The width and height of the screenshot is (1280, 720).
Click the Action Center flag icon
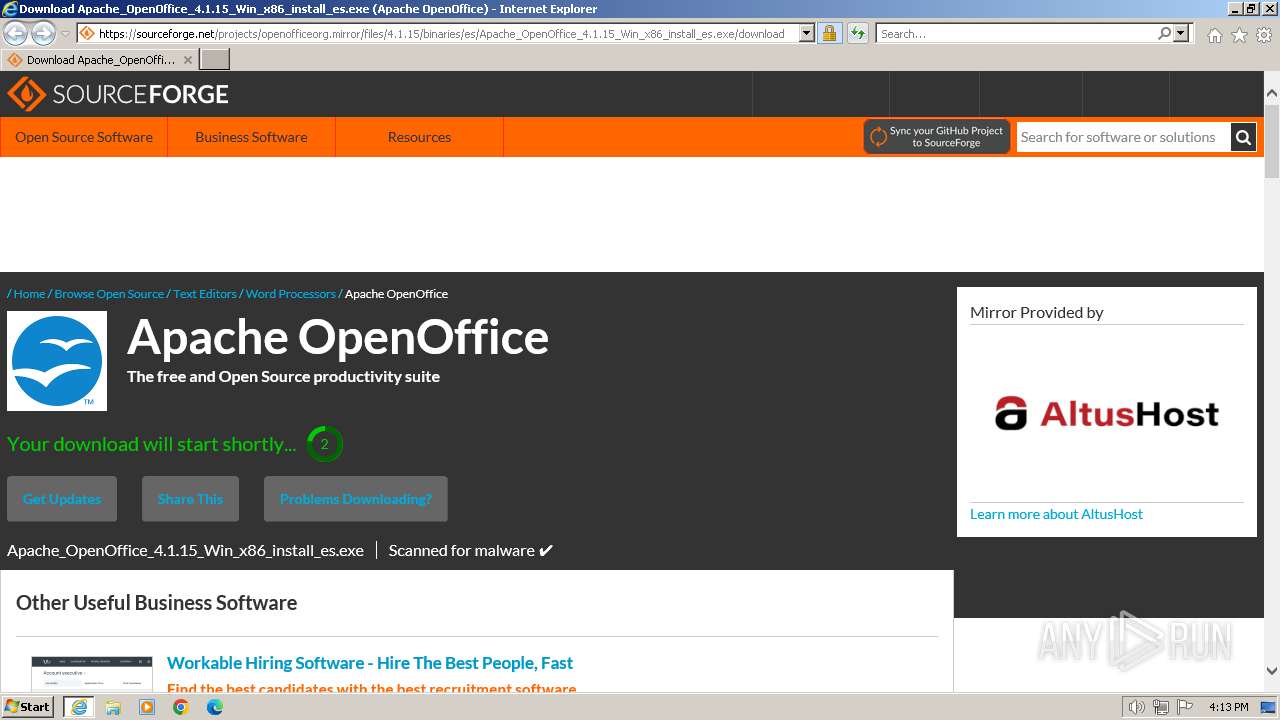pos(1185,707)
